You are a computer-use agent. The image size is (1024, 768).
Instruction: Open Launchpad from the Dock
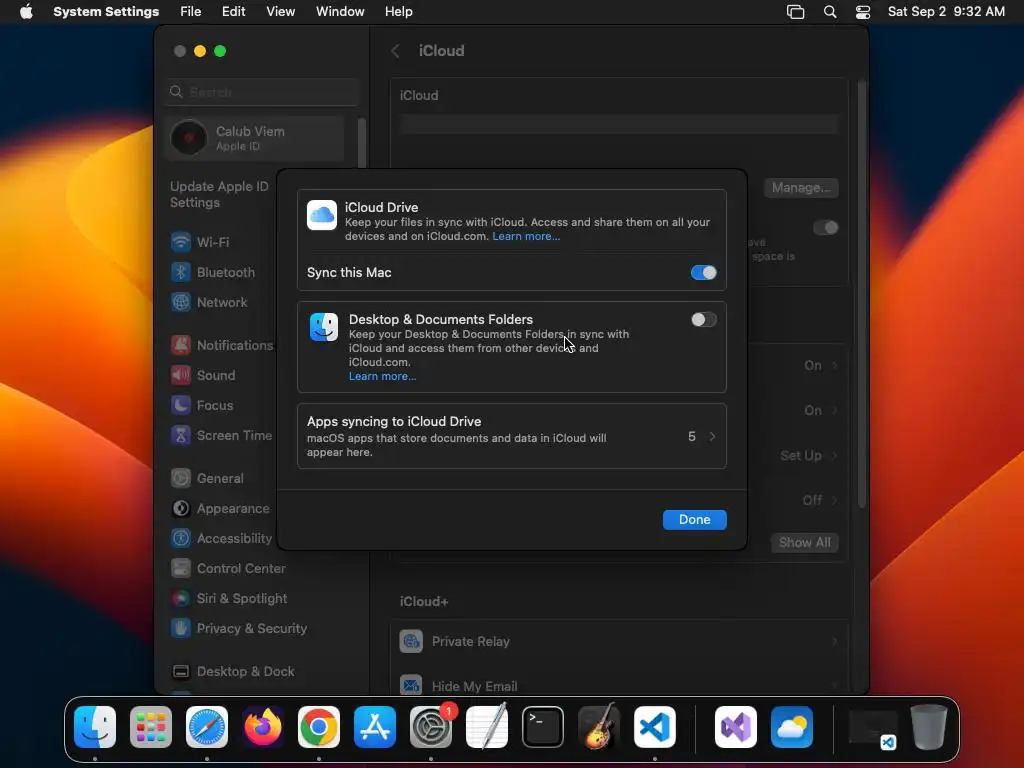(x=151, y=726)
